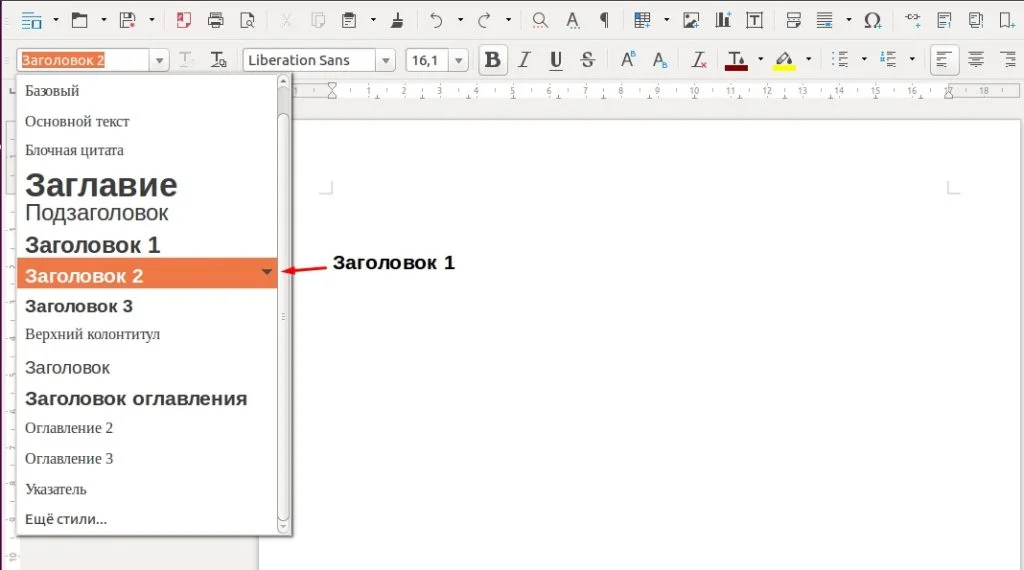Image resolution: width=1024 pixels, height=570 pixels.
Task: Insert bookmark icon
Action: pos(1007,20)
